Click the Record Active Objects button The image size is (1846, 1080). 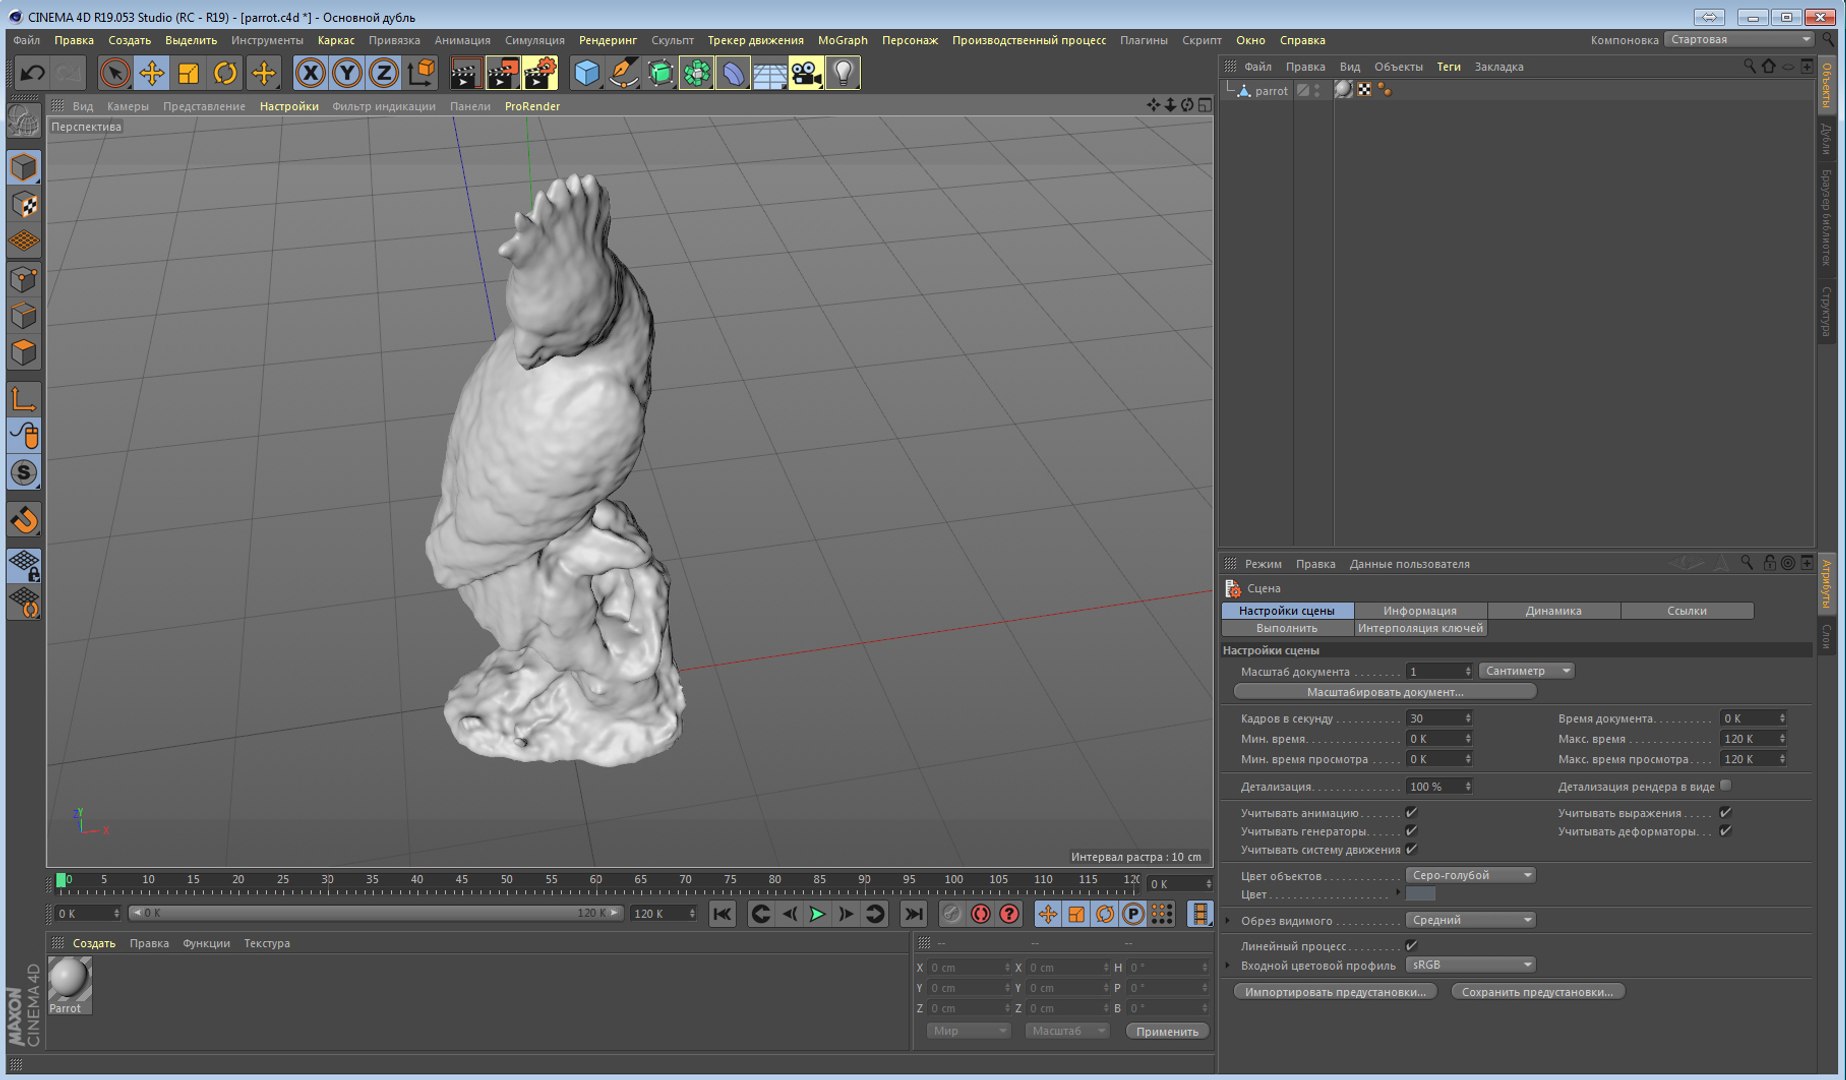coord(952,913)
